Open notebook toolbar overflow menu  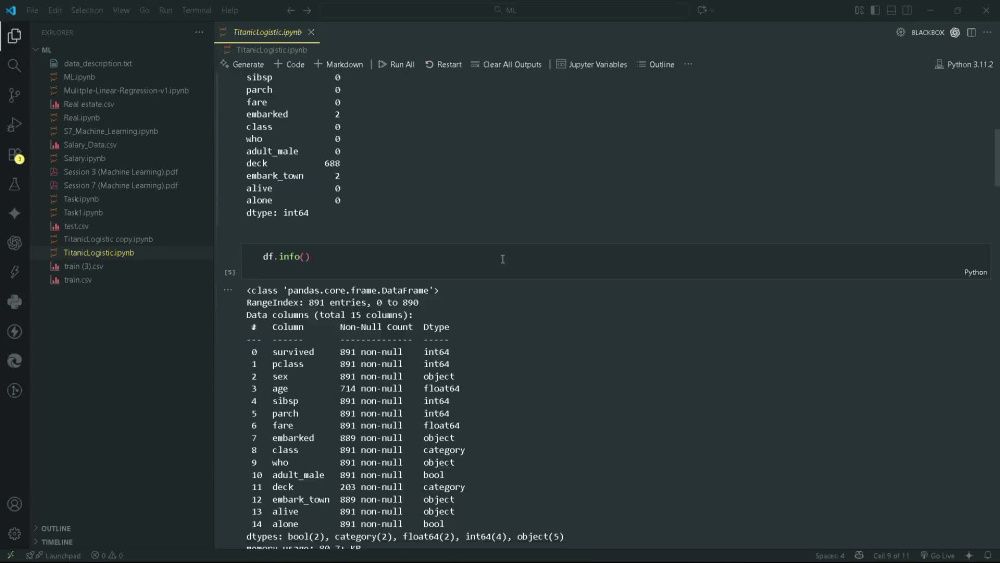[x=688, y=64]
